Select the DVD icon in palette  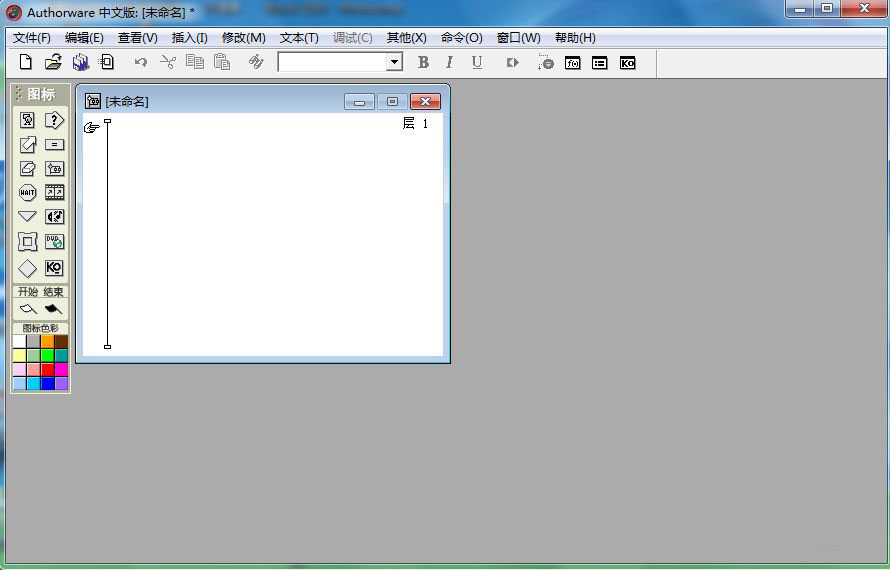coord(54,242)
